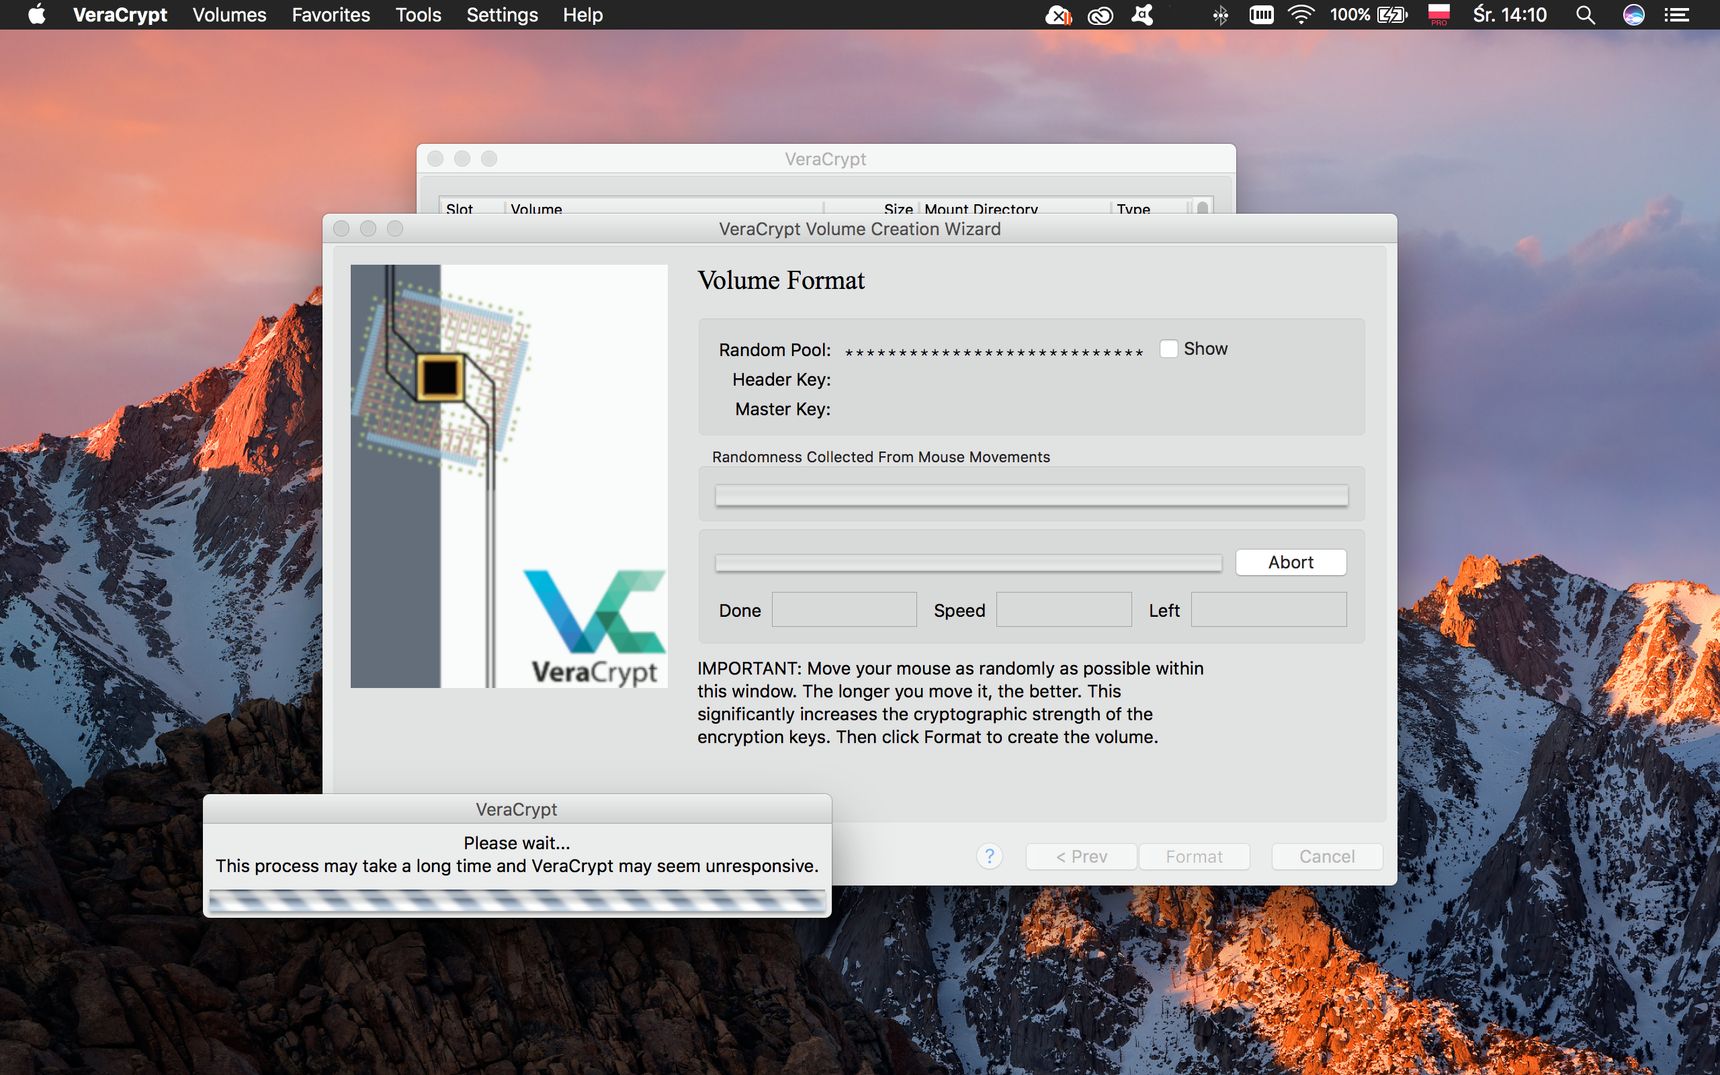Image resolution: width=1720 pixels, height=1075 pixels.
Task: Open the Apple menu
Action: (37, 15)
